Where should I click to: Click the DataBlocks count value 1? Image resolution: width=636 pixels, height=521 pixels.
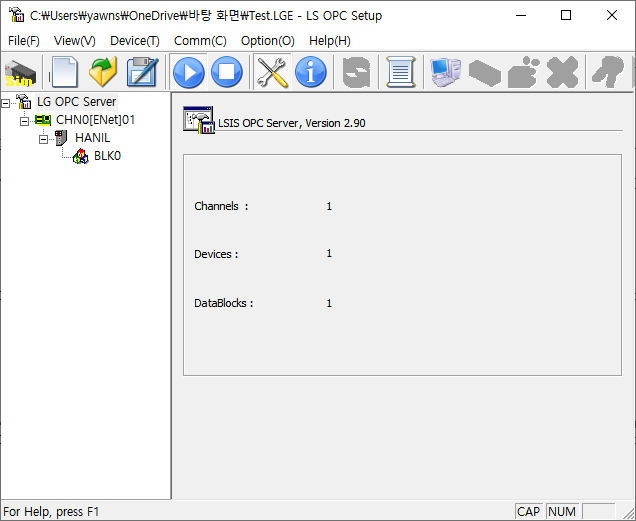[x=329, y=303]
